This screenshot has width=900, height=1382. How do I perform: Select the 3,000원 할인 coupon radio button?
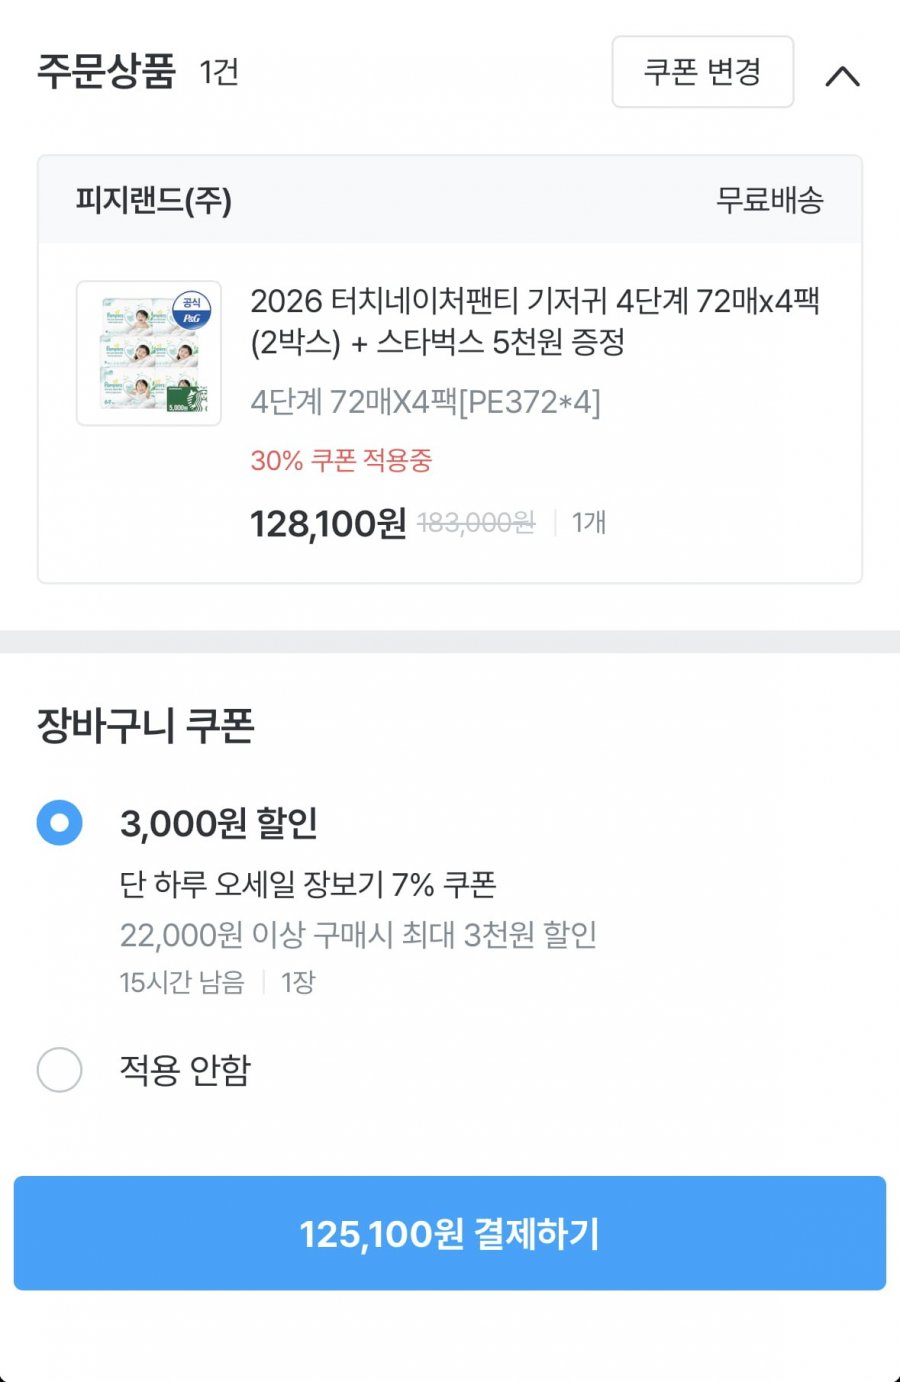coord(60,823)
